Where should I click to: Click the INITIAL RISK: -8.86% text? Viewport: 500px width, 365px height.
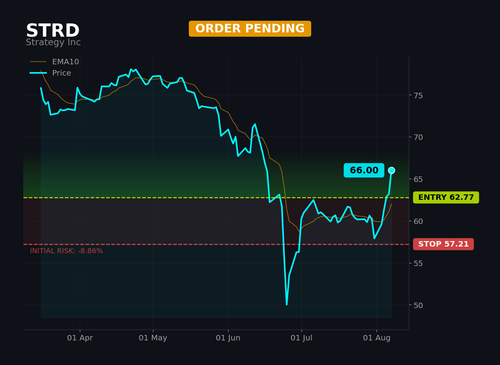click(x=66, y=251)
